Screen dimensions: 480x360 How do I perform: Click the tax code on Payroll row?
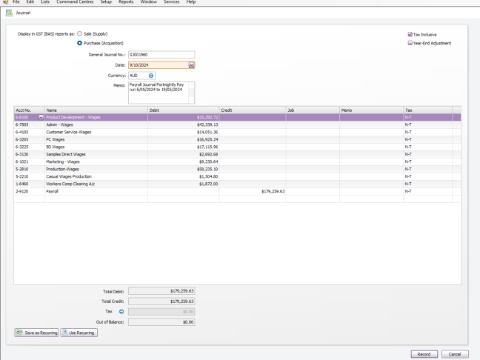408,191
